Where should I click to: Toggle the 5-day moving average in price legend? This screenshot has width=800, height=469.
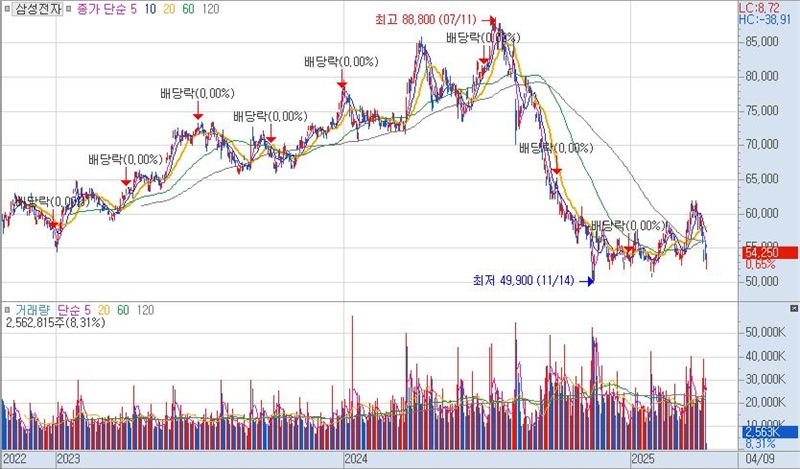click(135, 8)
